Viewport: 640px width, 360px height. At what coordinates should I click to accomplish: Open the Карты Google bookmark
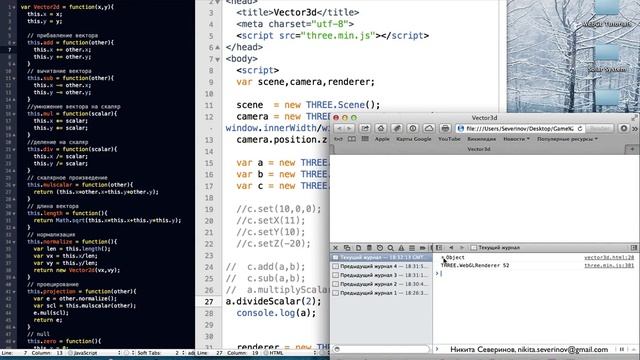point(413,139)
